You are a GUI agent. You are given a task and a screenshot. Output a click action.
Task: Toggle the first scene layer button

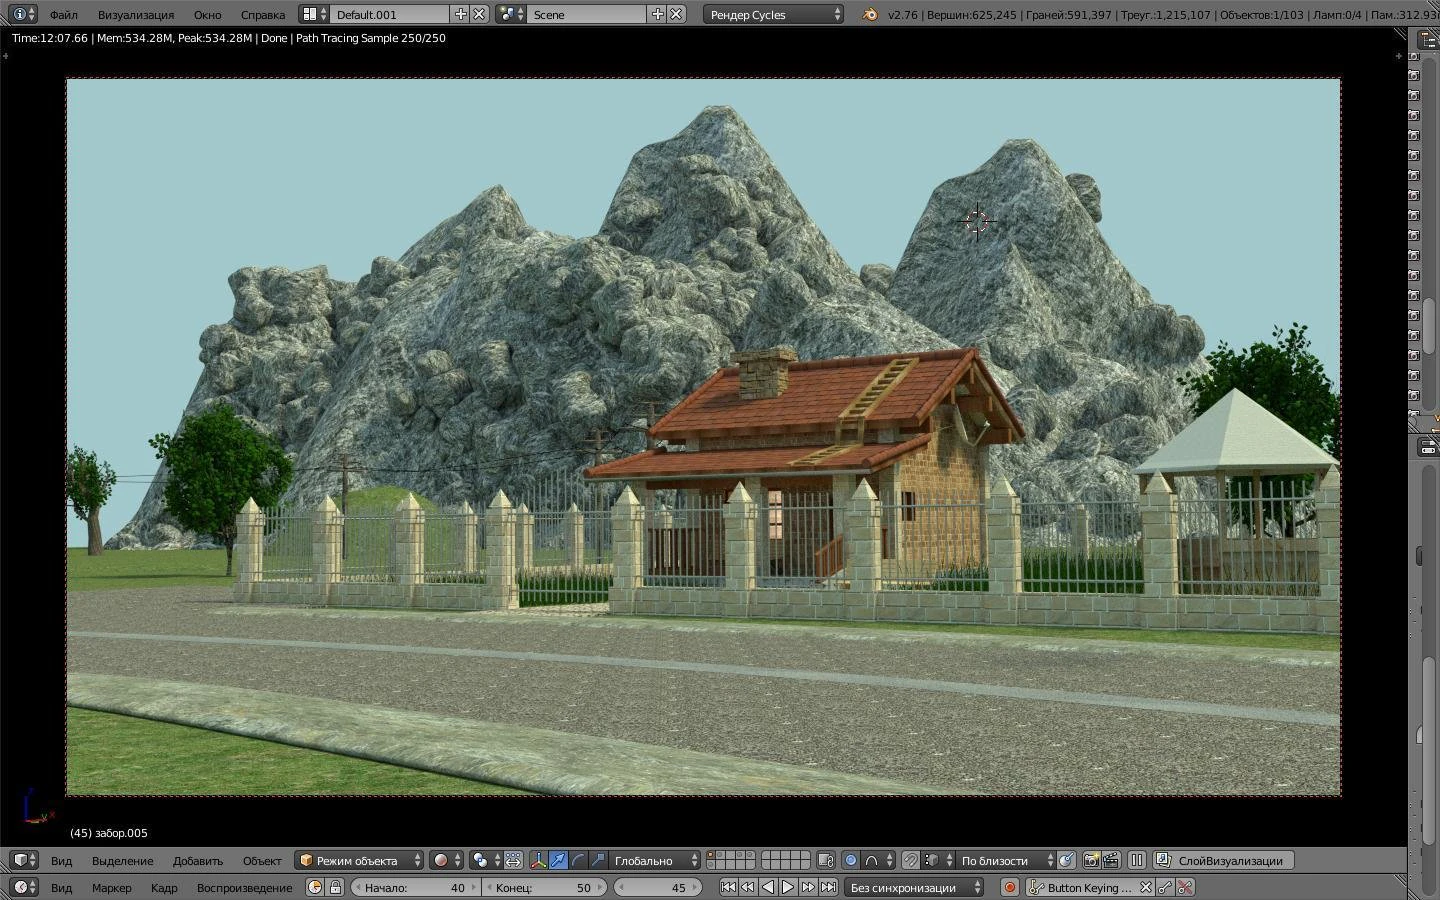[x=711, y=855]
